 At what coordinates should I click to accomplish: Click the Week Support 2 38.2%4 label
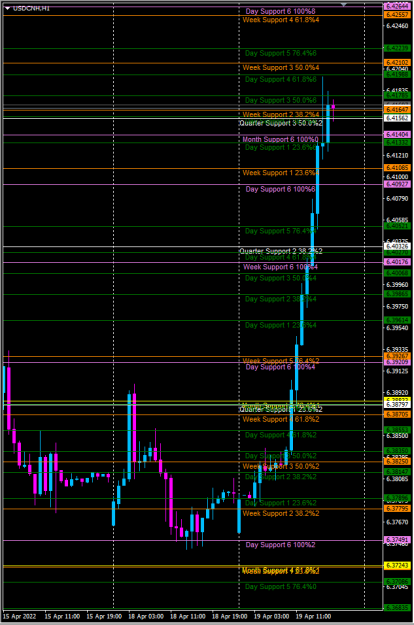[281, 114]
